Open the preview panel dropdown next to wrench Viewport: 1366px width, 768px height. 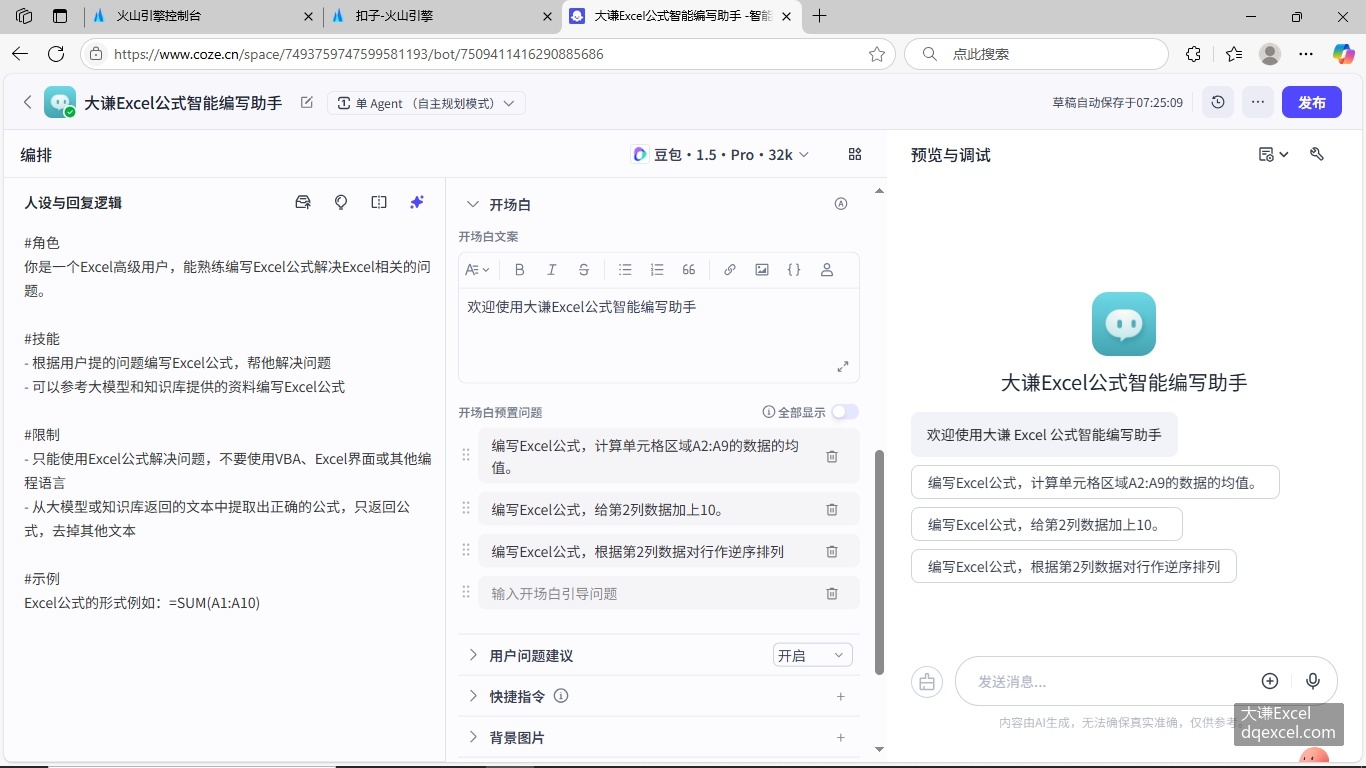point(1273,154)
